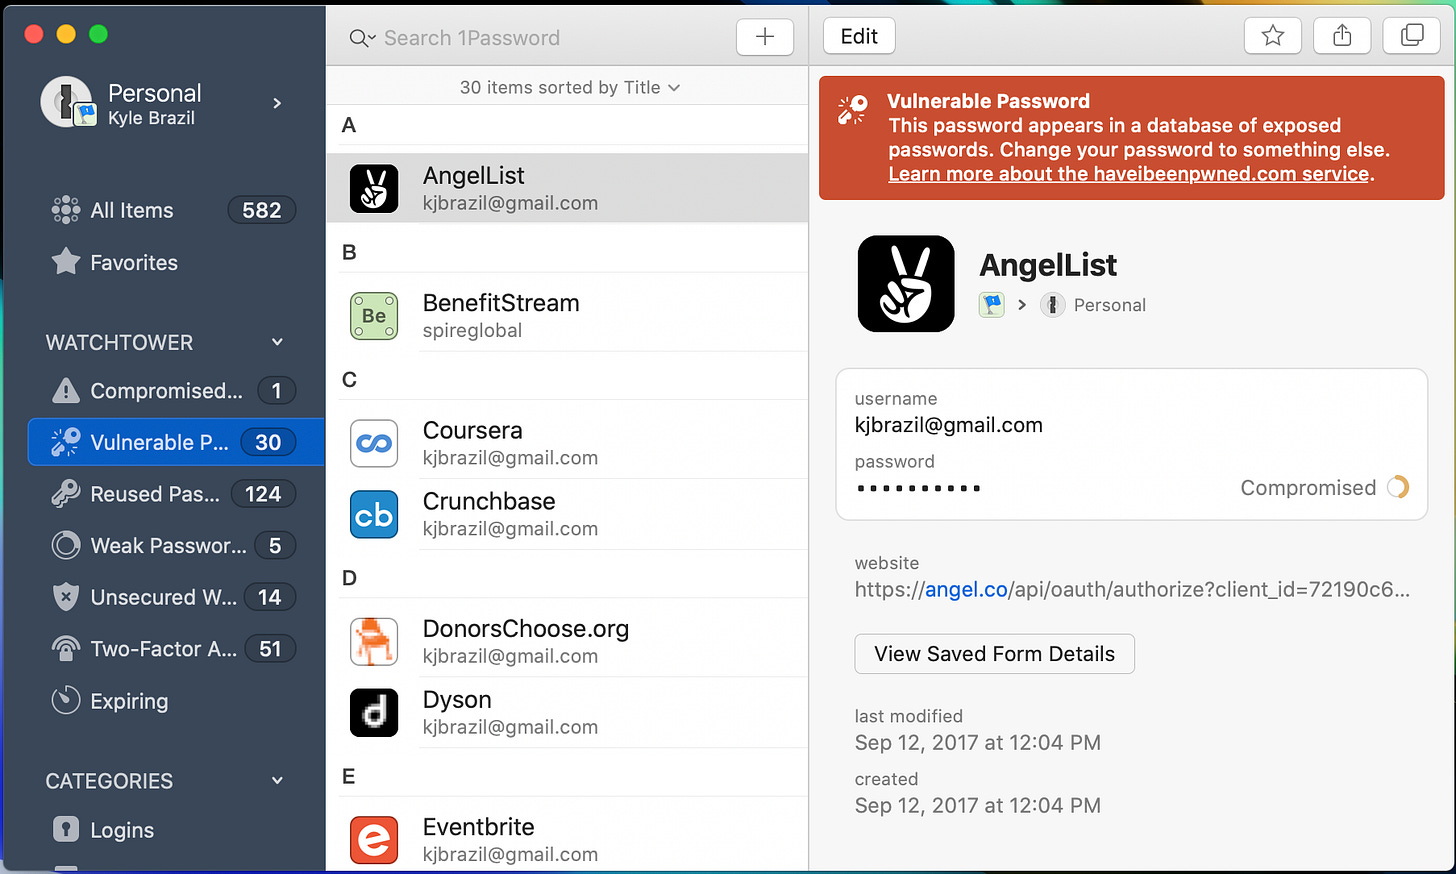The height and width of the screenshot is (874, 1456).
Task: Open Expiring items list
Action: 172,701
